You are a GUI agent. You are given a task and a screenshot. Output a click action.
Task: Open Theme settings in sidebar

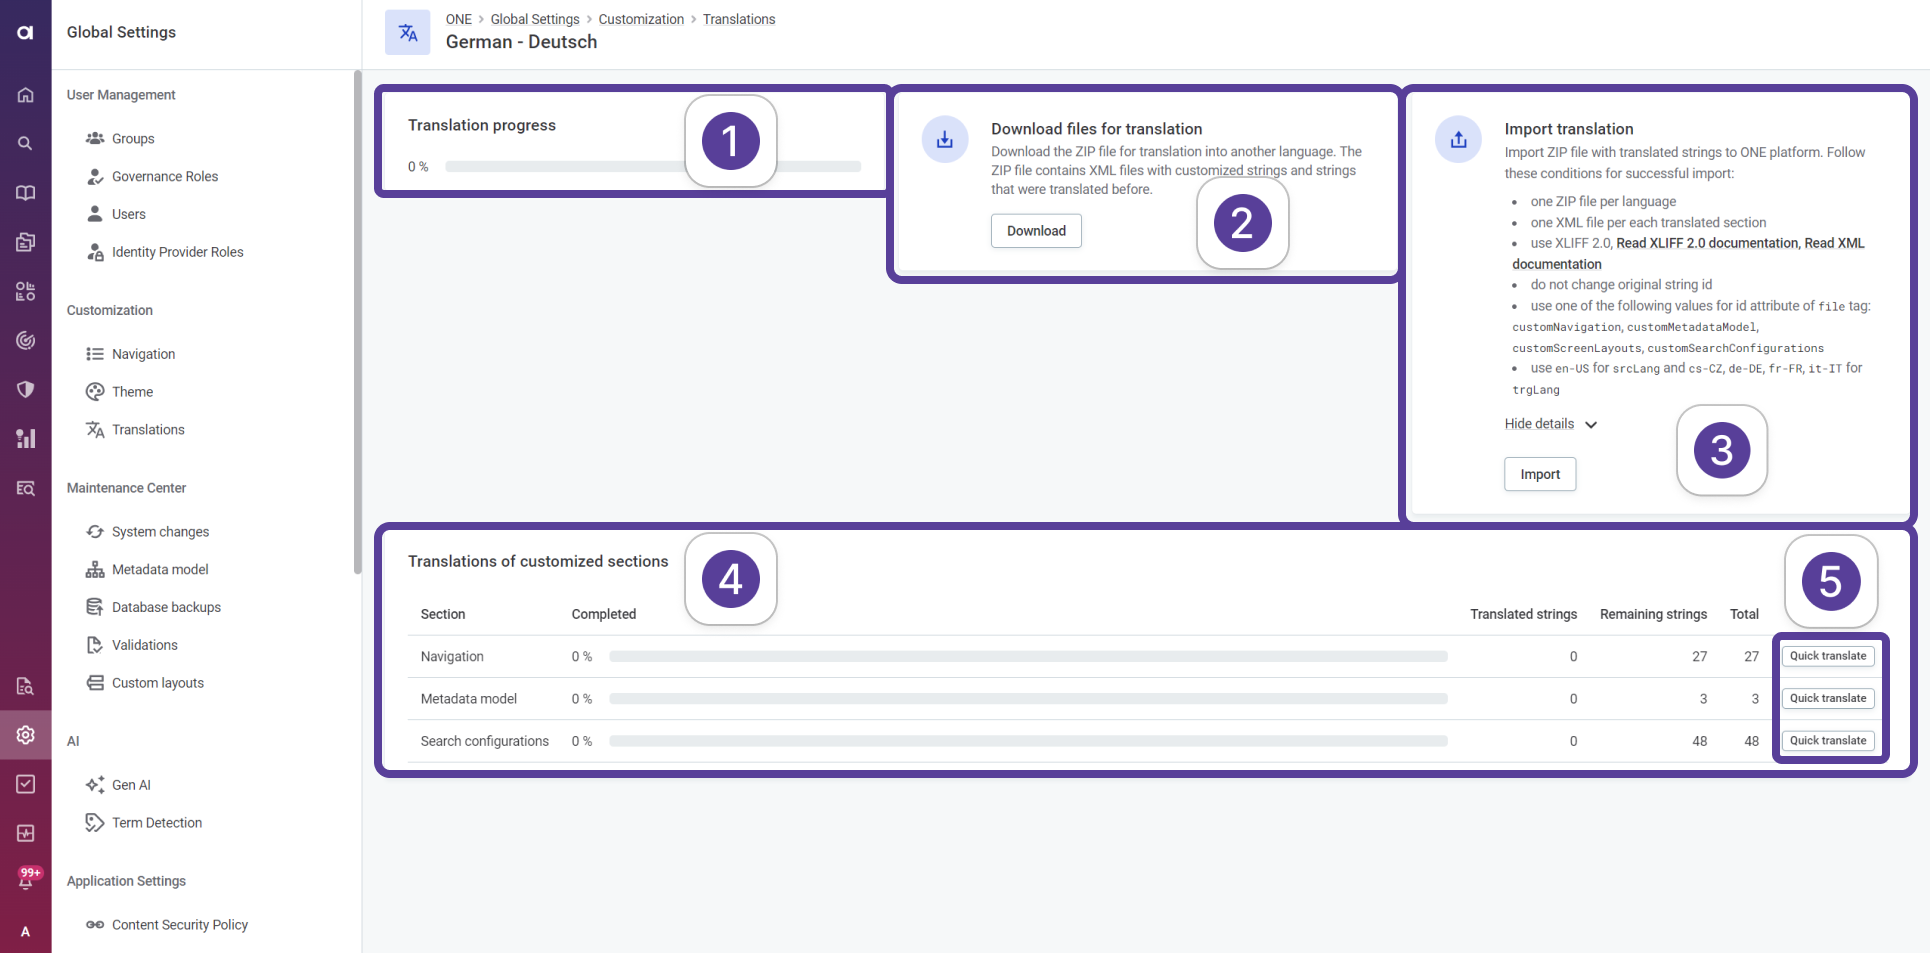point(132,392)
